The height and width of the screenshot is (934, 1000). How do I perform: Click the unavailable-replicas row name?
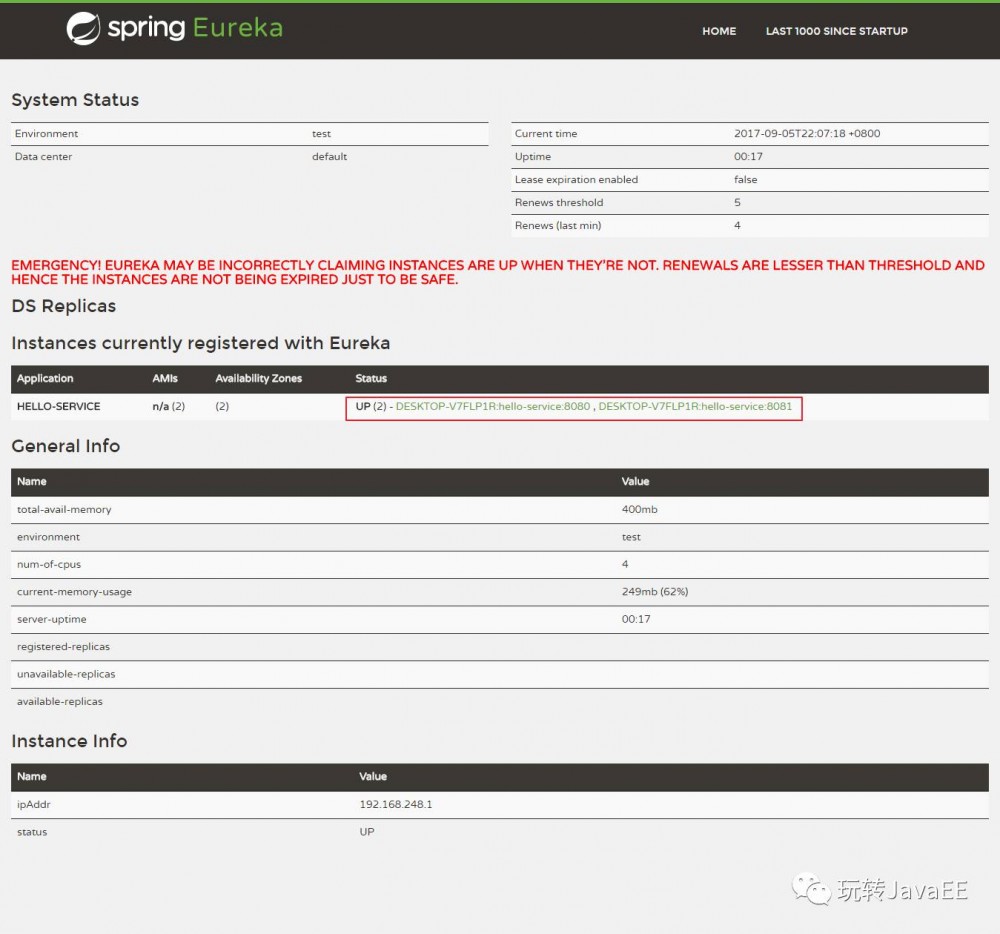click(66, 674)
